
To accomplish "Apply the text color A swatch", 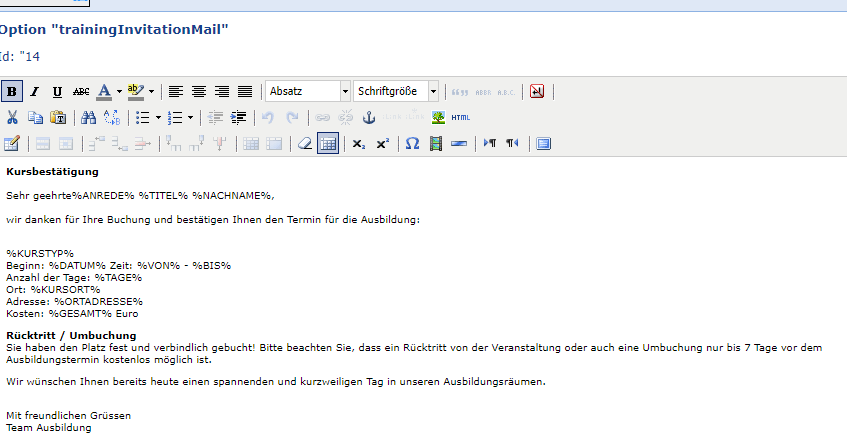I will (x=104, y=91).
